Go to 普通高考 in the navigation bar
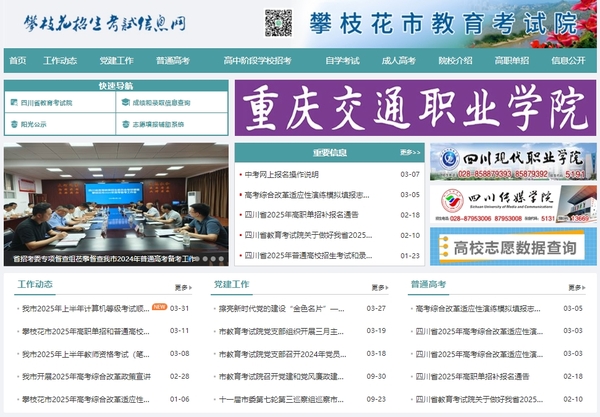Viewport: 600px width, 417px height. pyautogui.click(x=173, y=60)
